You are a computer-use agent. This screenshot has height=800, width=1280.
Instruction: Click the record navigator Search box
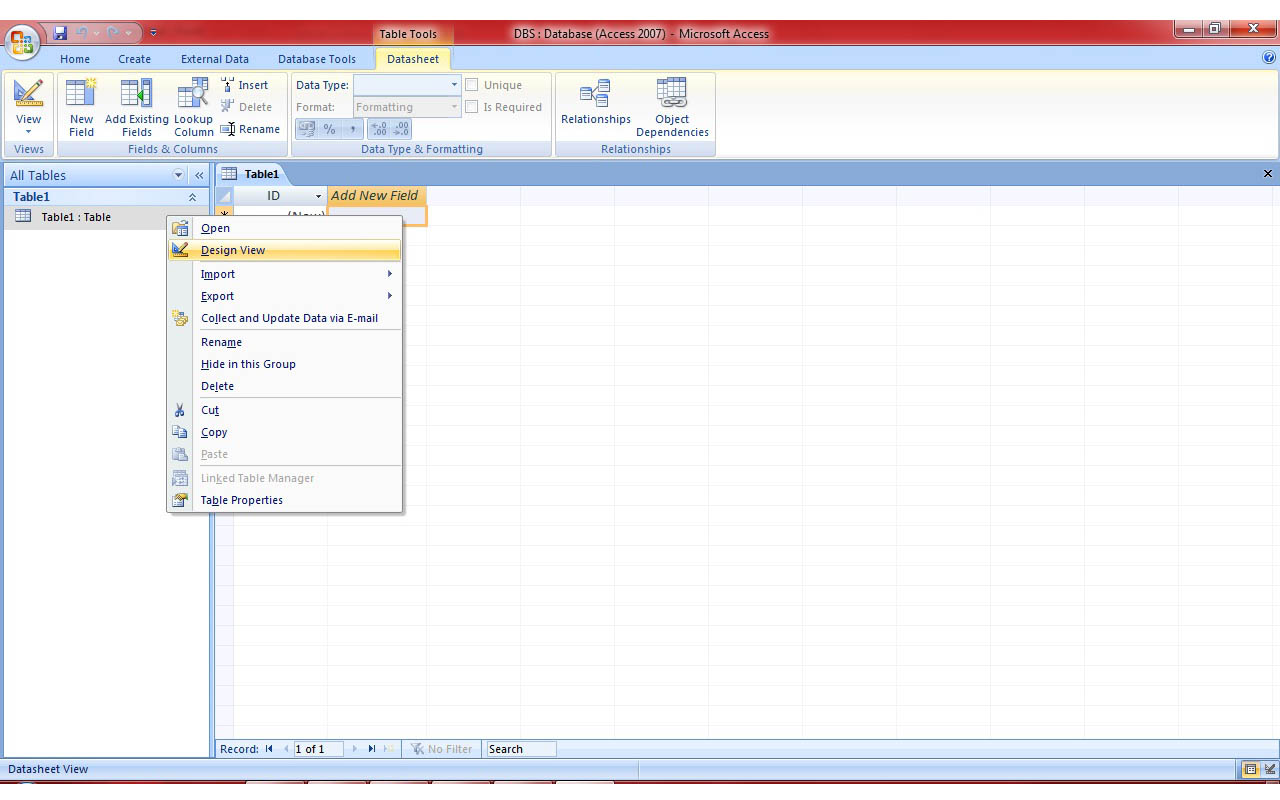(x=520, y=749)
